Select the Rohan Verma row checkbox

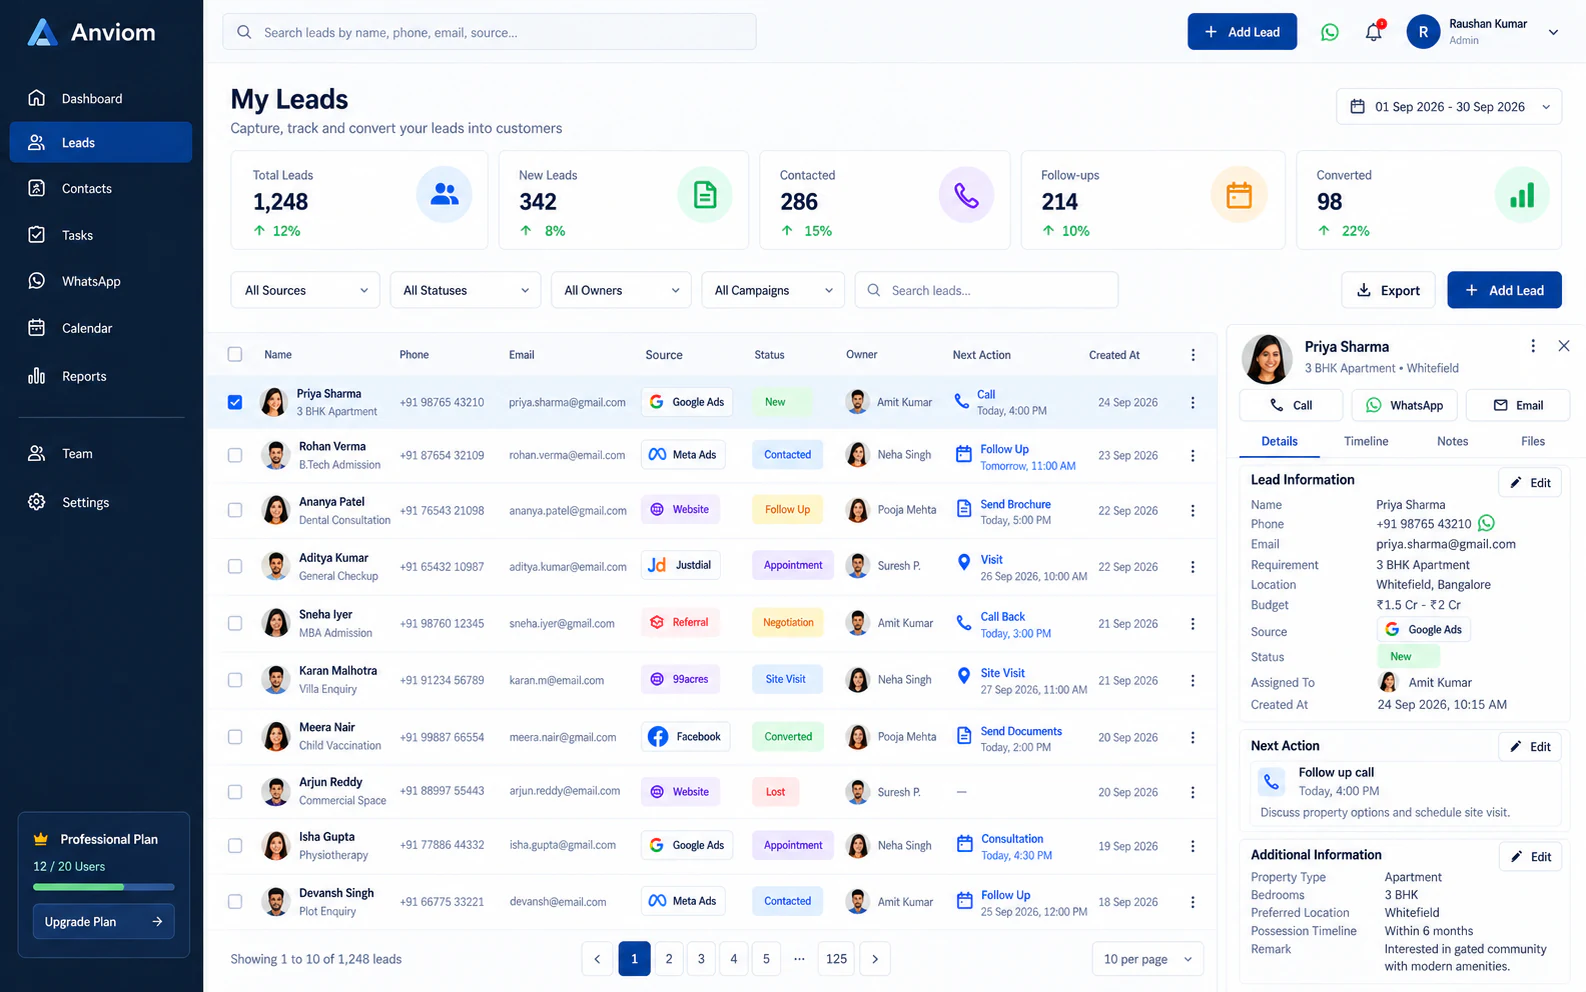click(x=235, y=455)
